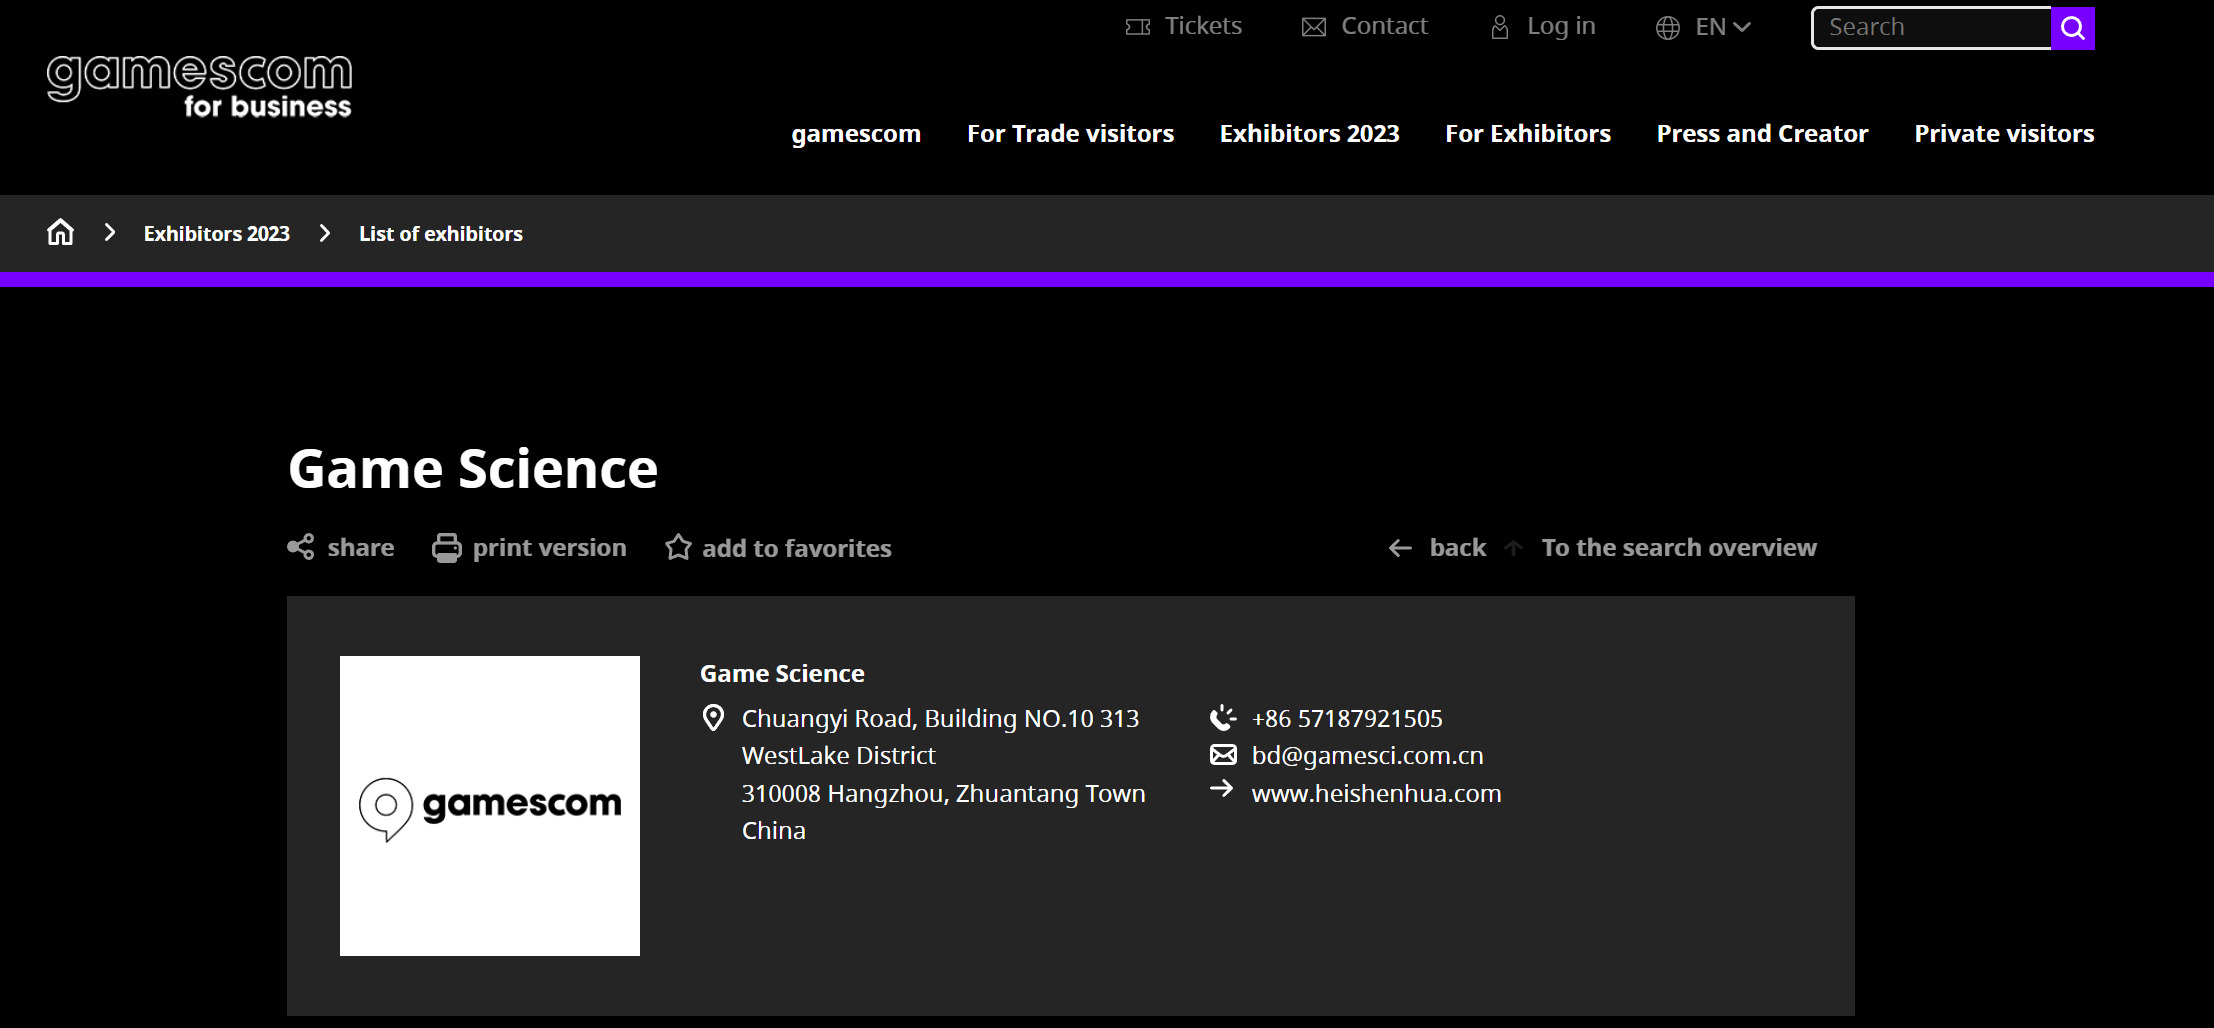This screenshot has width=2214, height=1028.
Task: Click the Log in link text
Action: pyautogui.click(x=1561, y=27)
